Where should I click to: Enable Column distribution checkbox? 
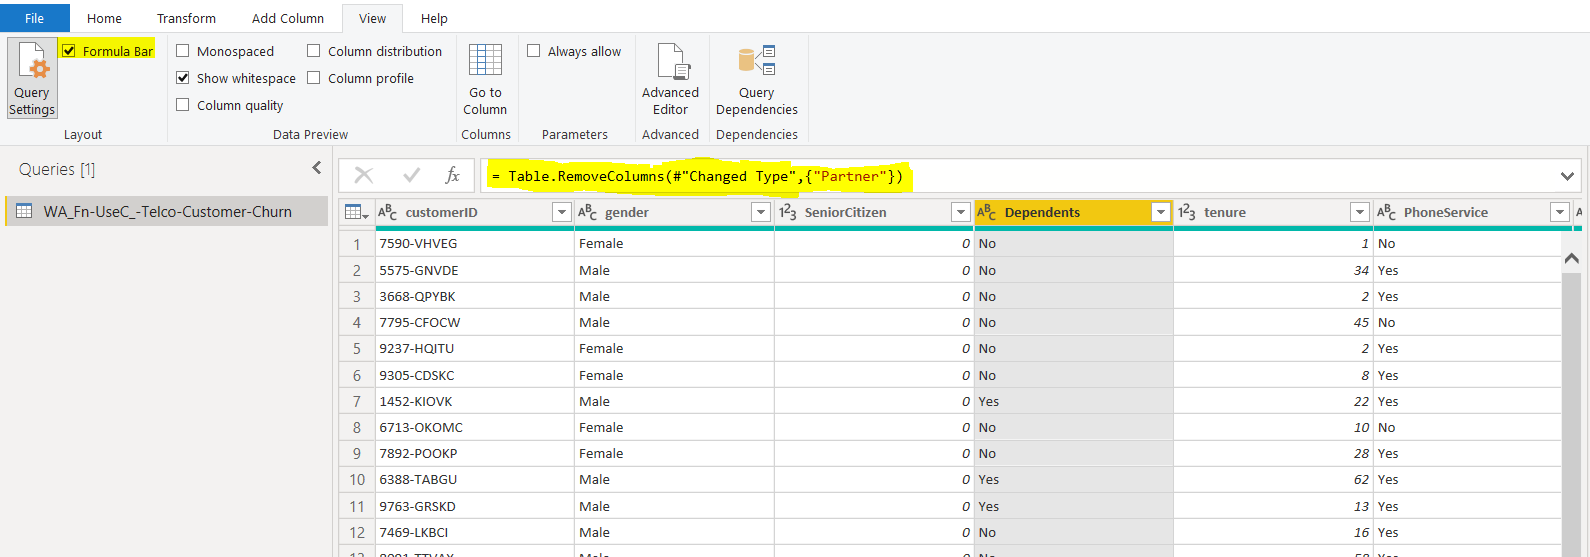[314, 51]
